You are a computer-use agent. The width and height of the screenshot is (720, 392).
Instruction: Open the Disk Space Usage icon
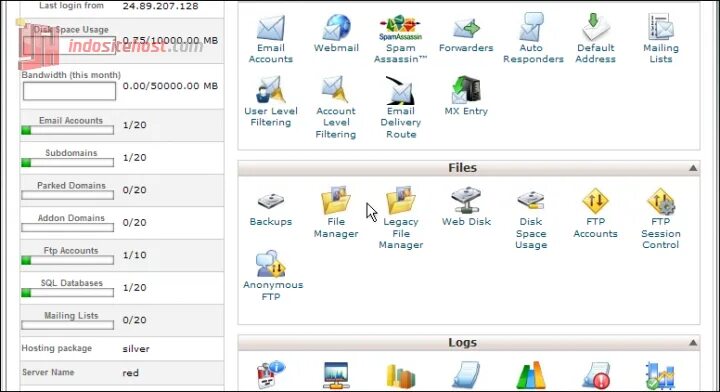[531, 201]
